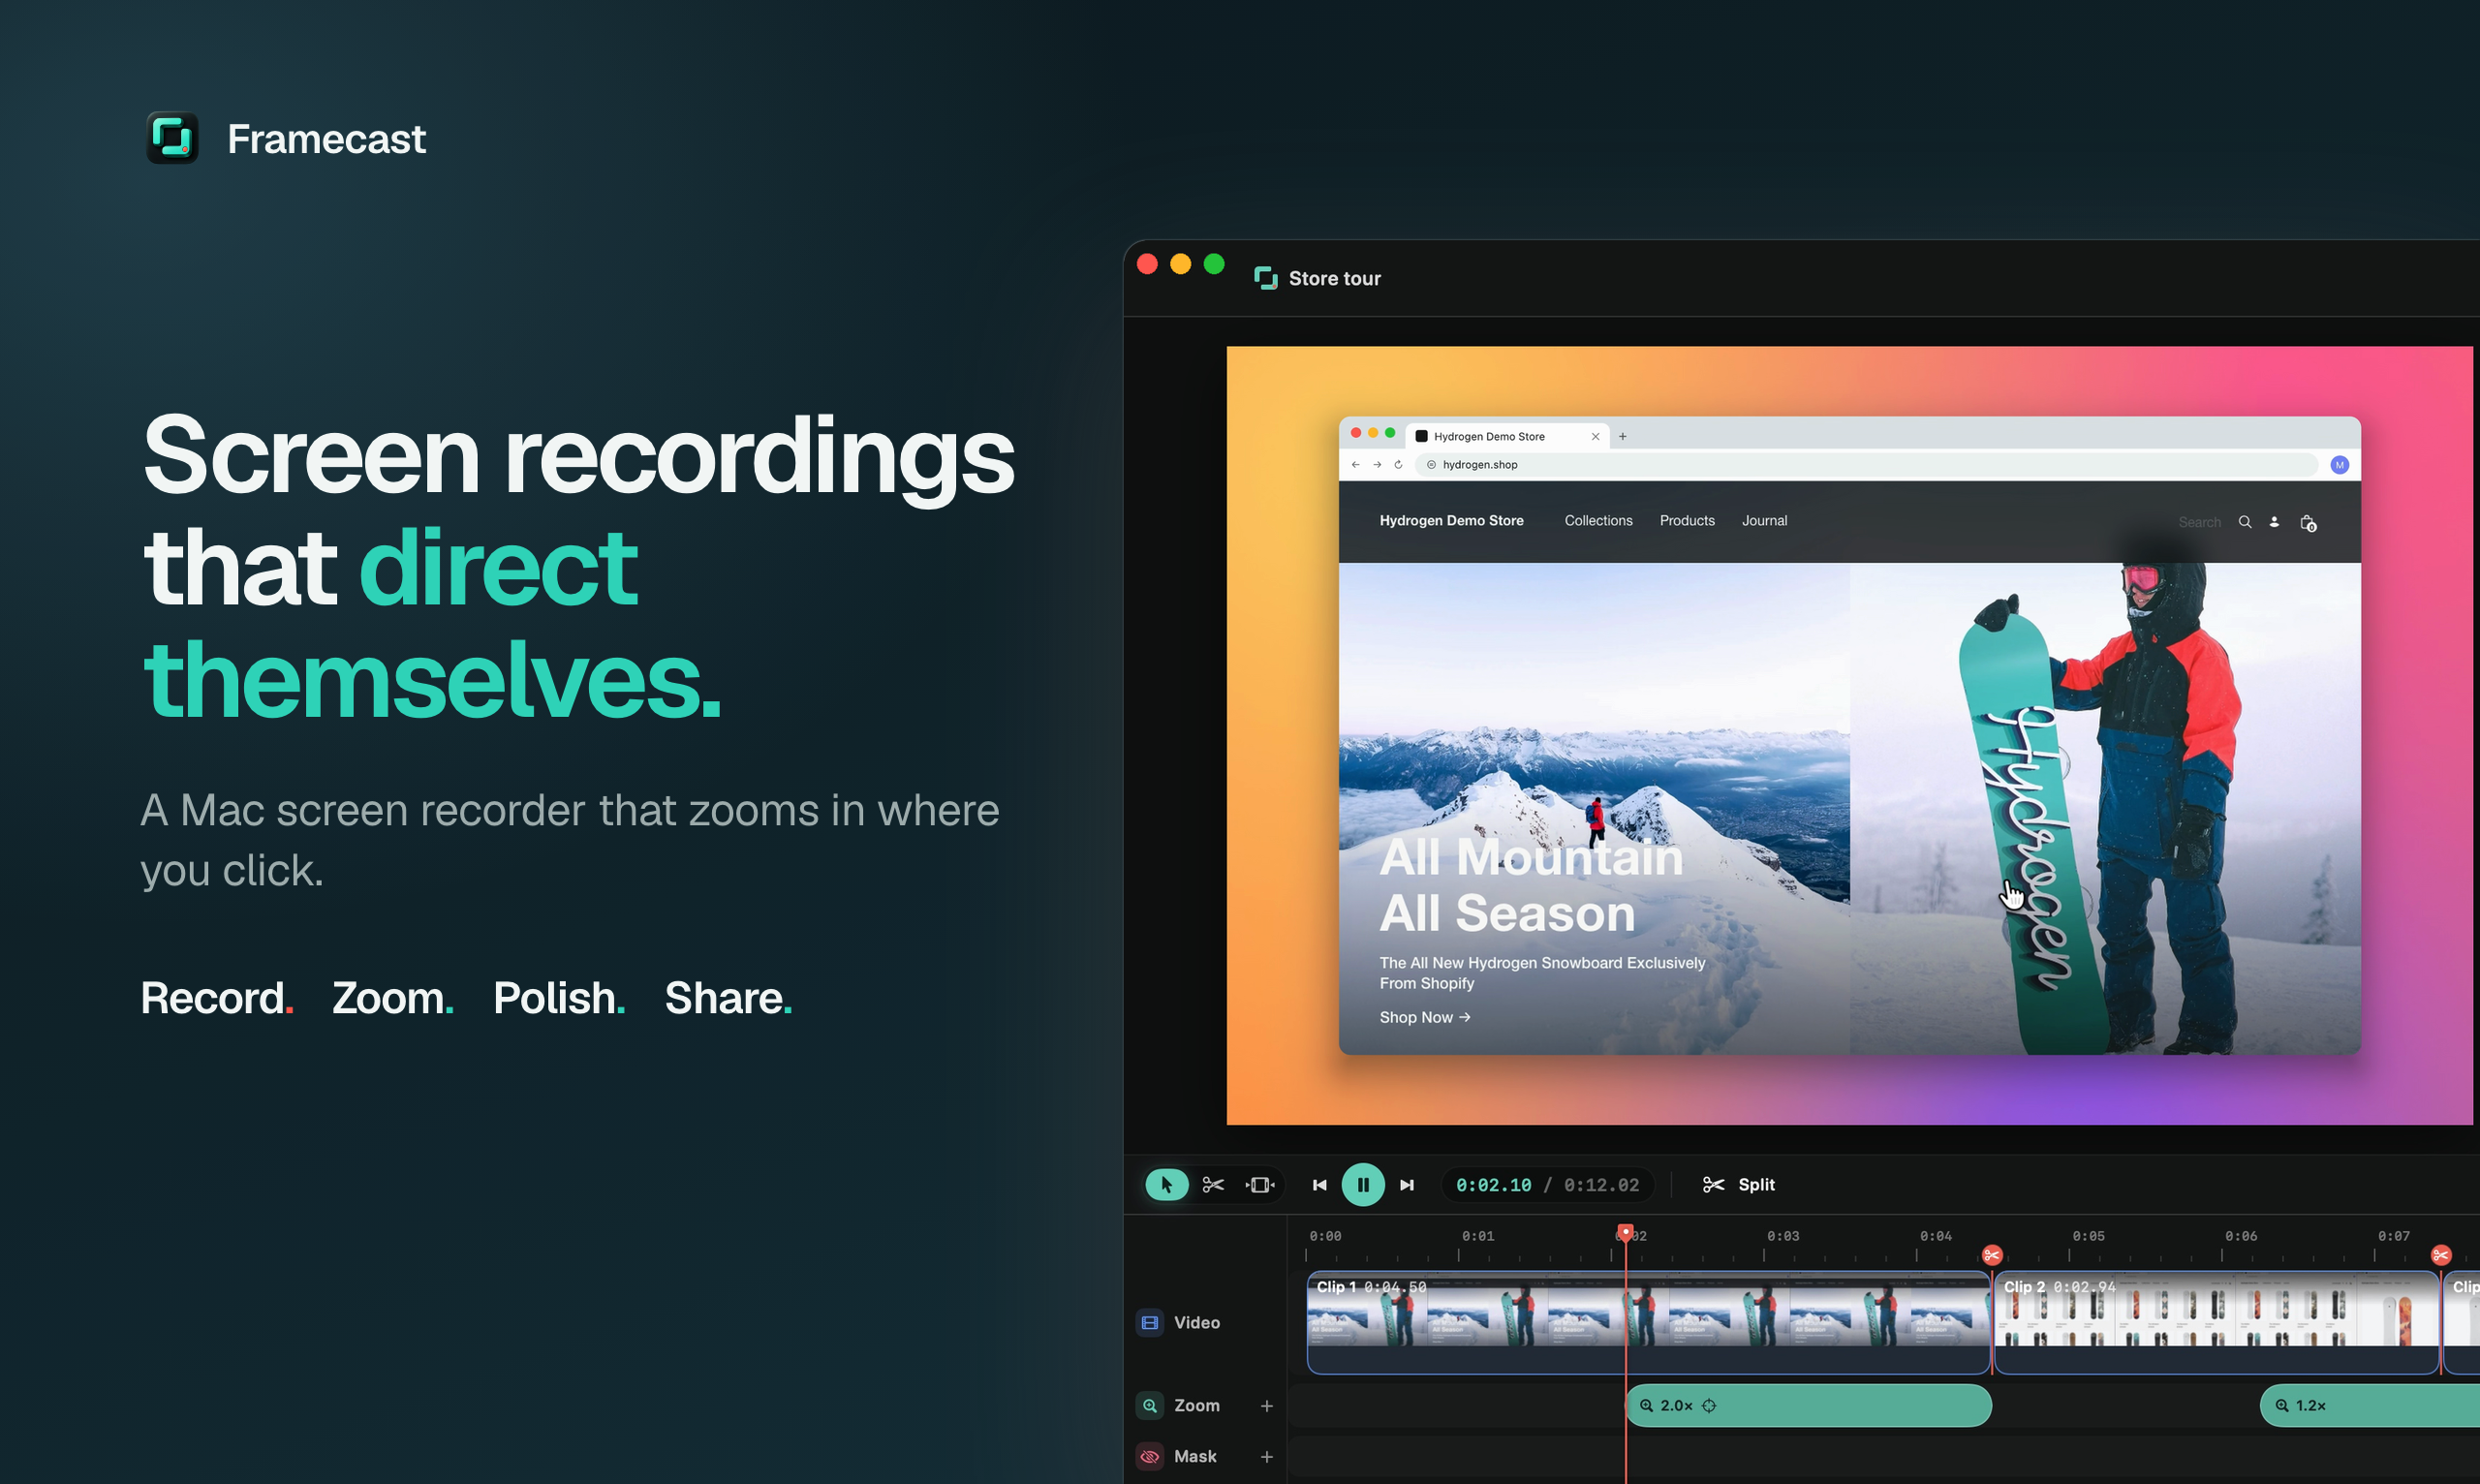Click the browser reload icon
The image size is (2480, 1484).
[1398, 465]
